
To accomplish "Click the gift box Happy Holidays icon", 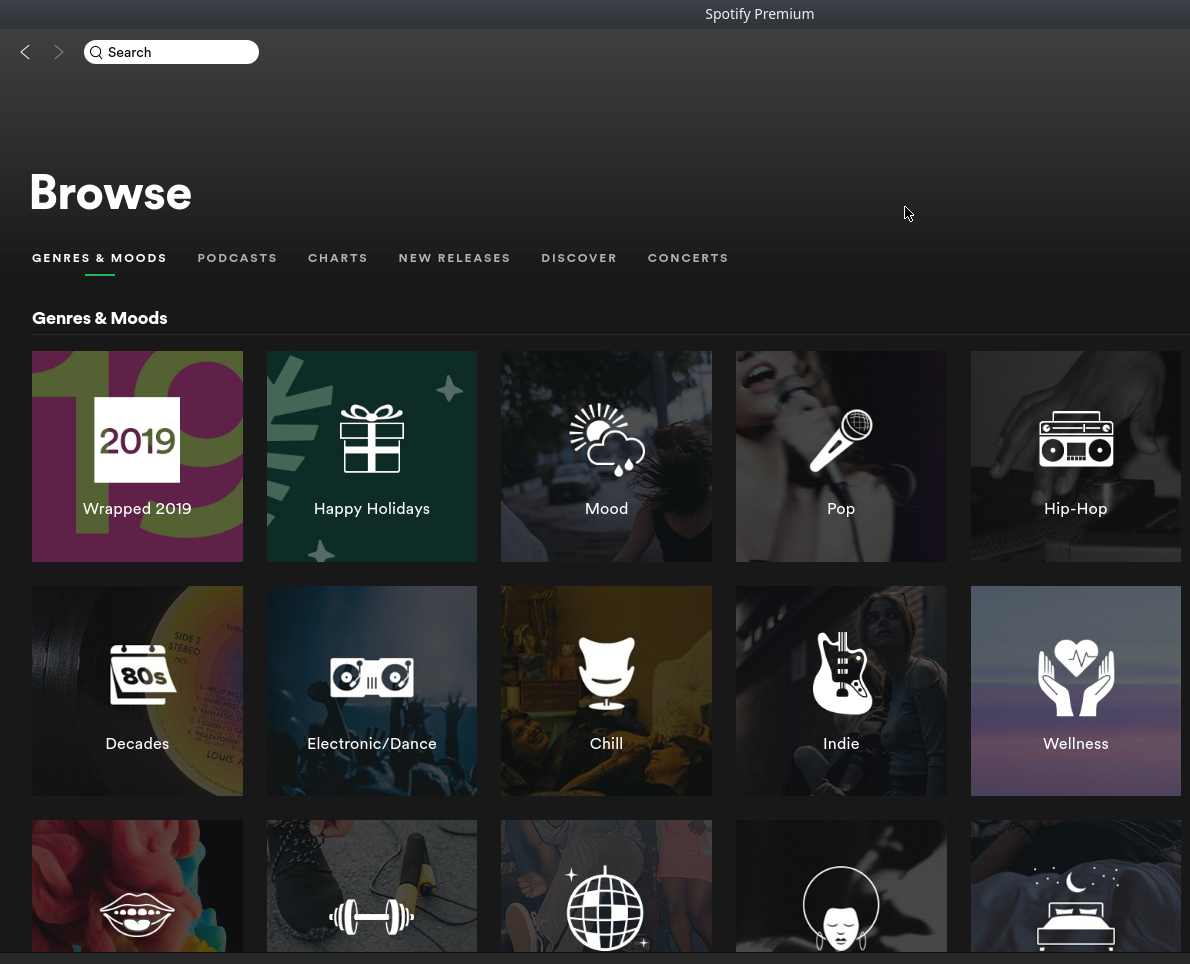I will click(x=372, y=439).
